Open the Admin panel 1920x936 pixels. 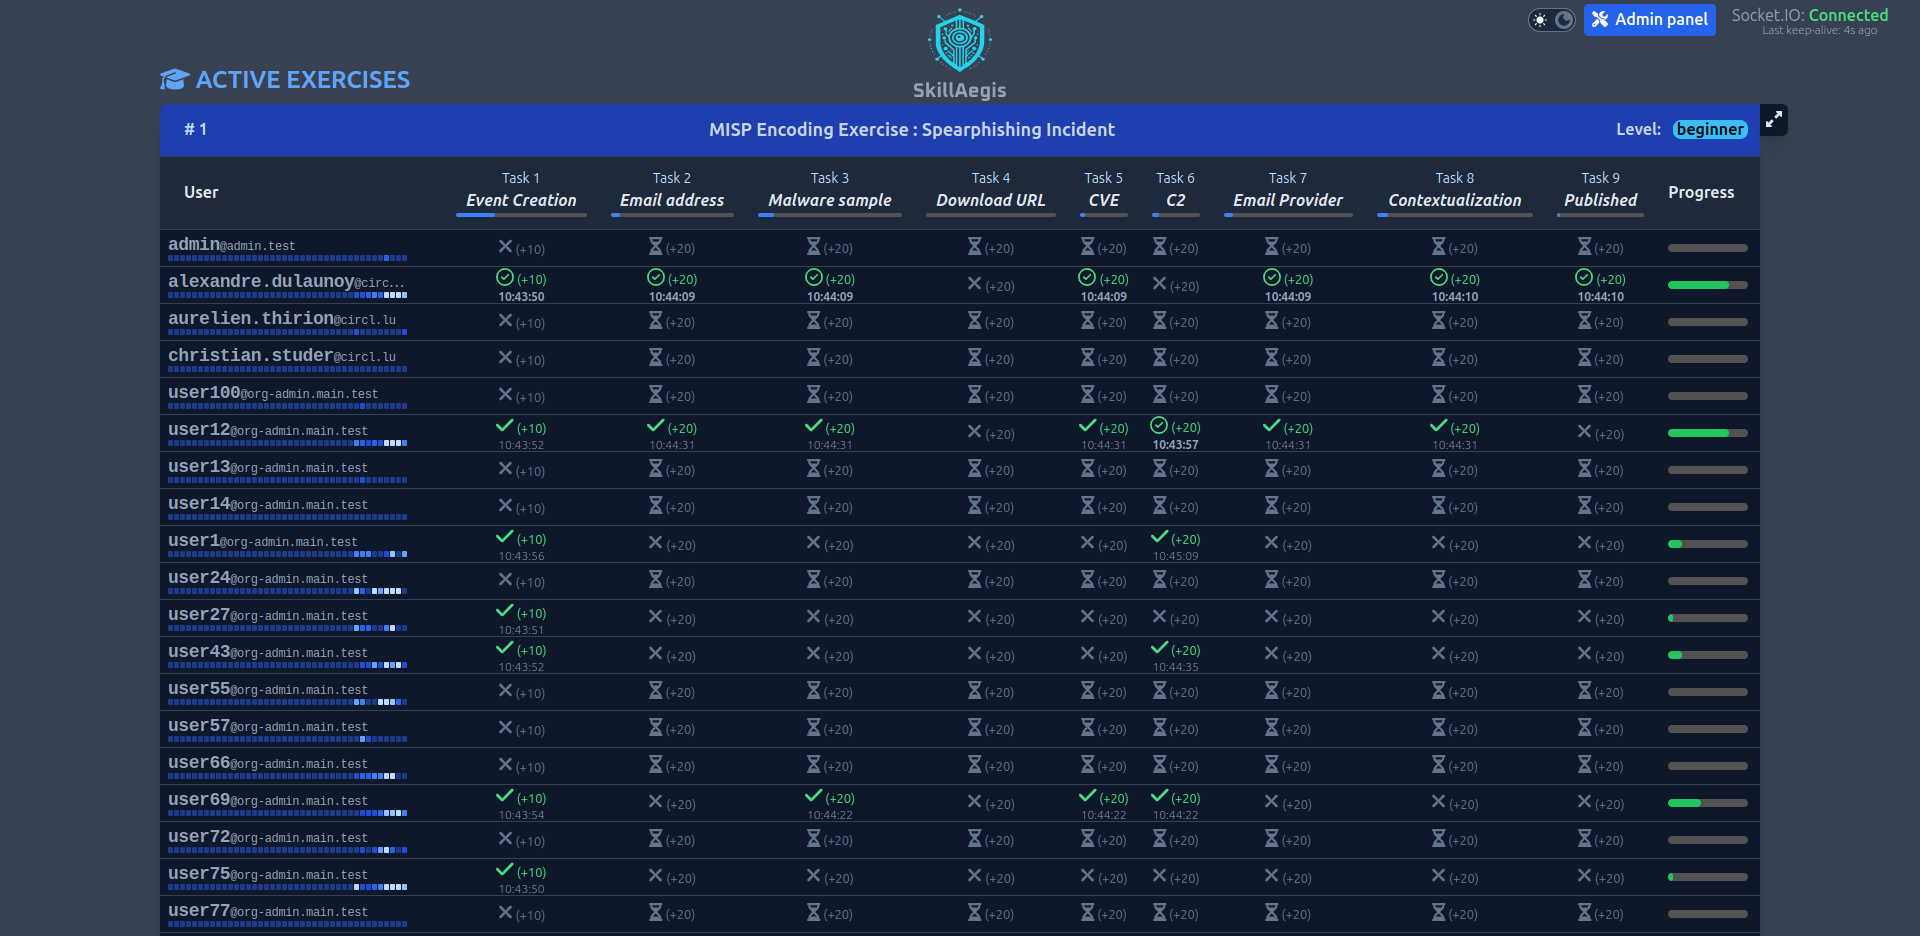tap(1649, 19)
